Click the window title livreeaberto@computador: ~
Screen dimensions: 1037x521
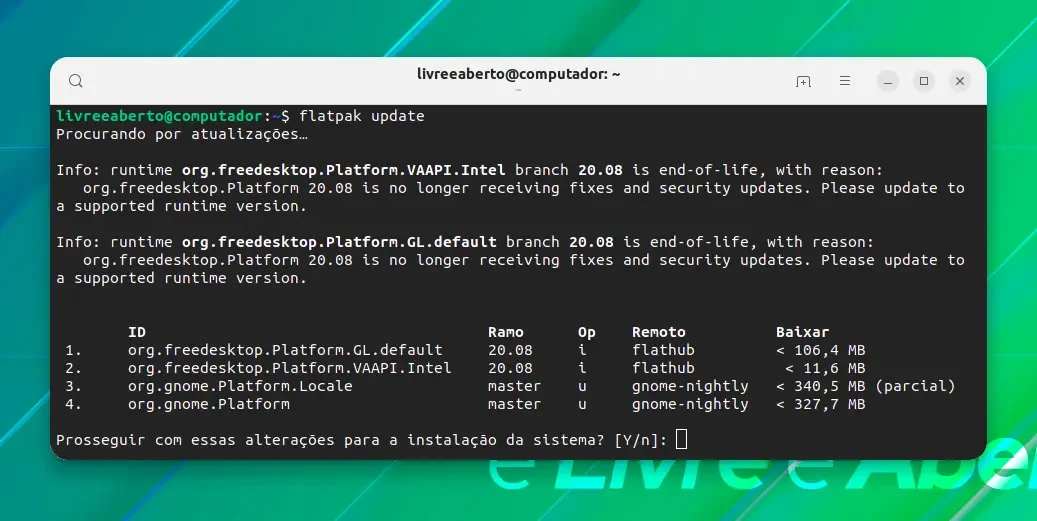click(518, 74)
